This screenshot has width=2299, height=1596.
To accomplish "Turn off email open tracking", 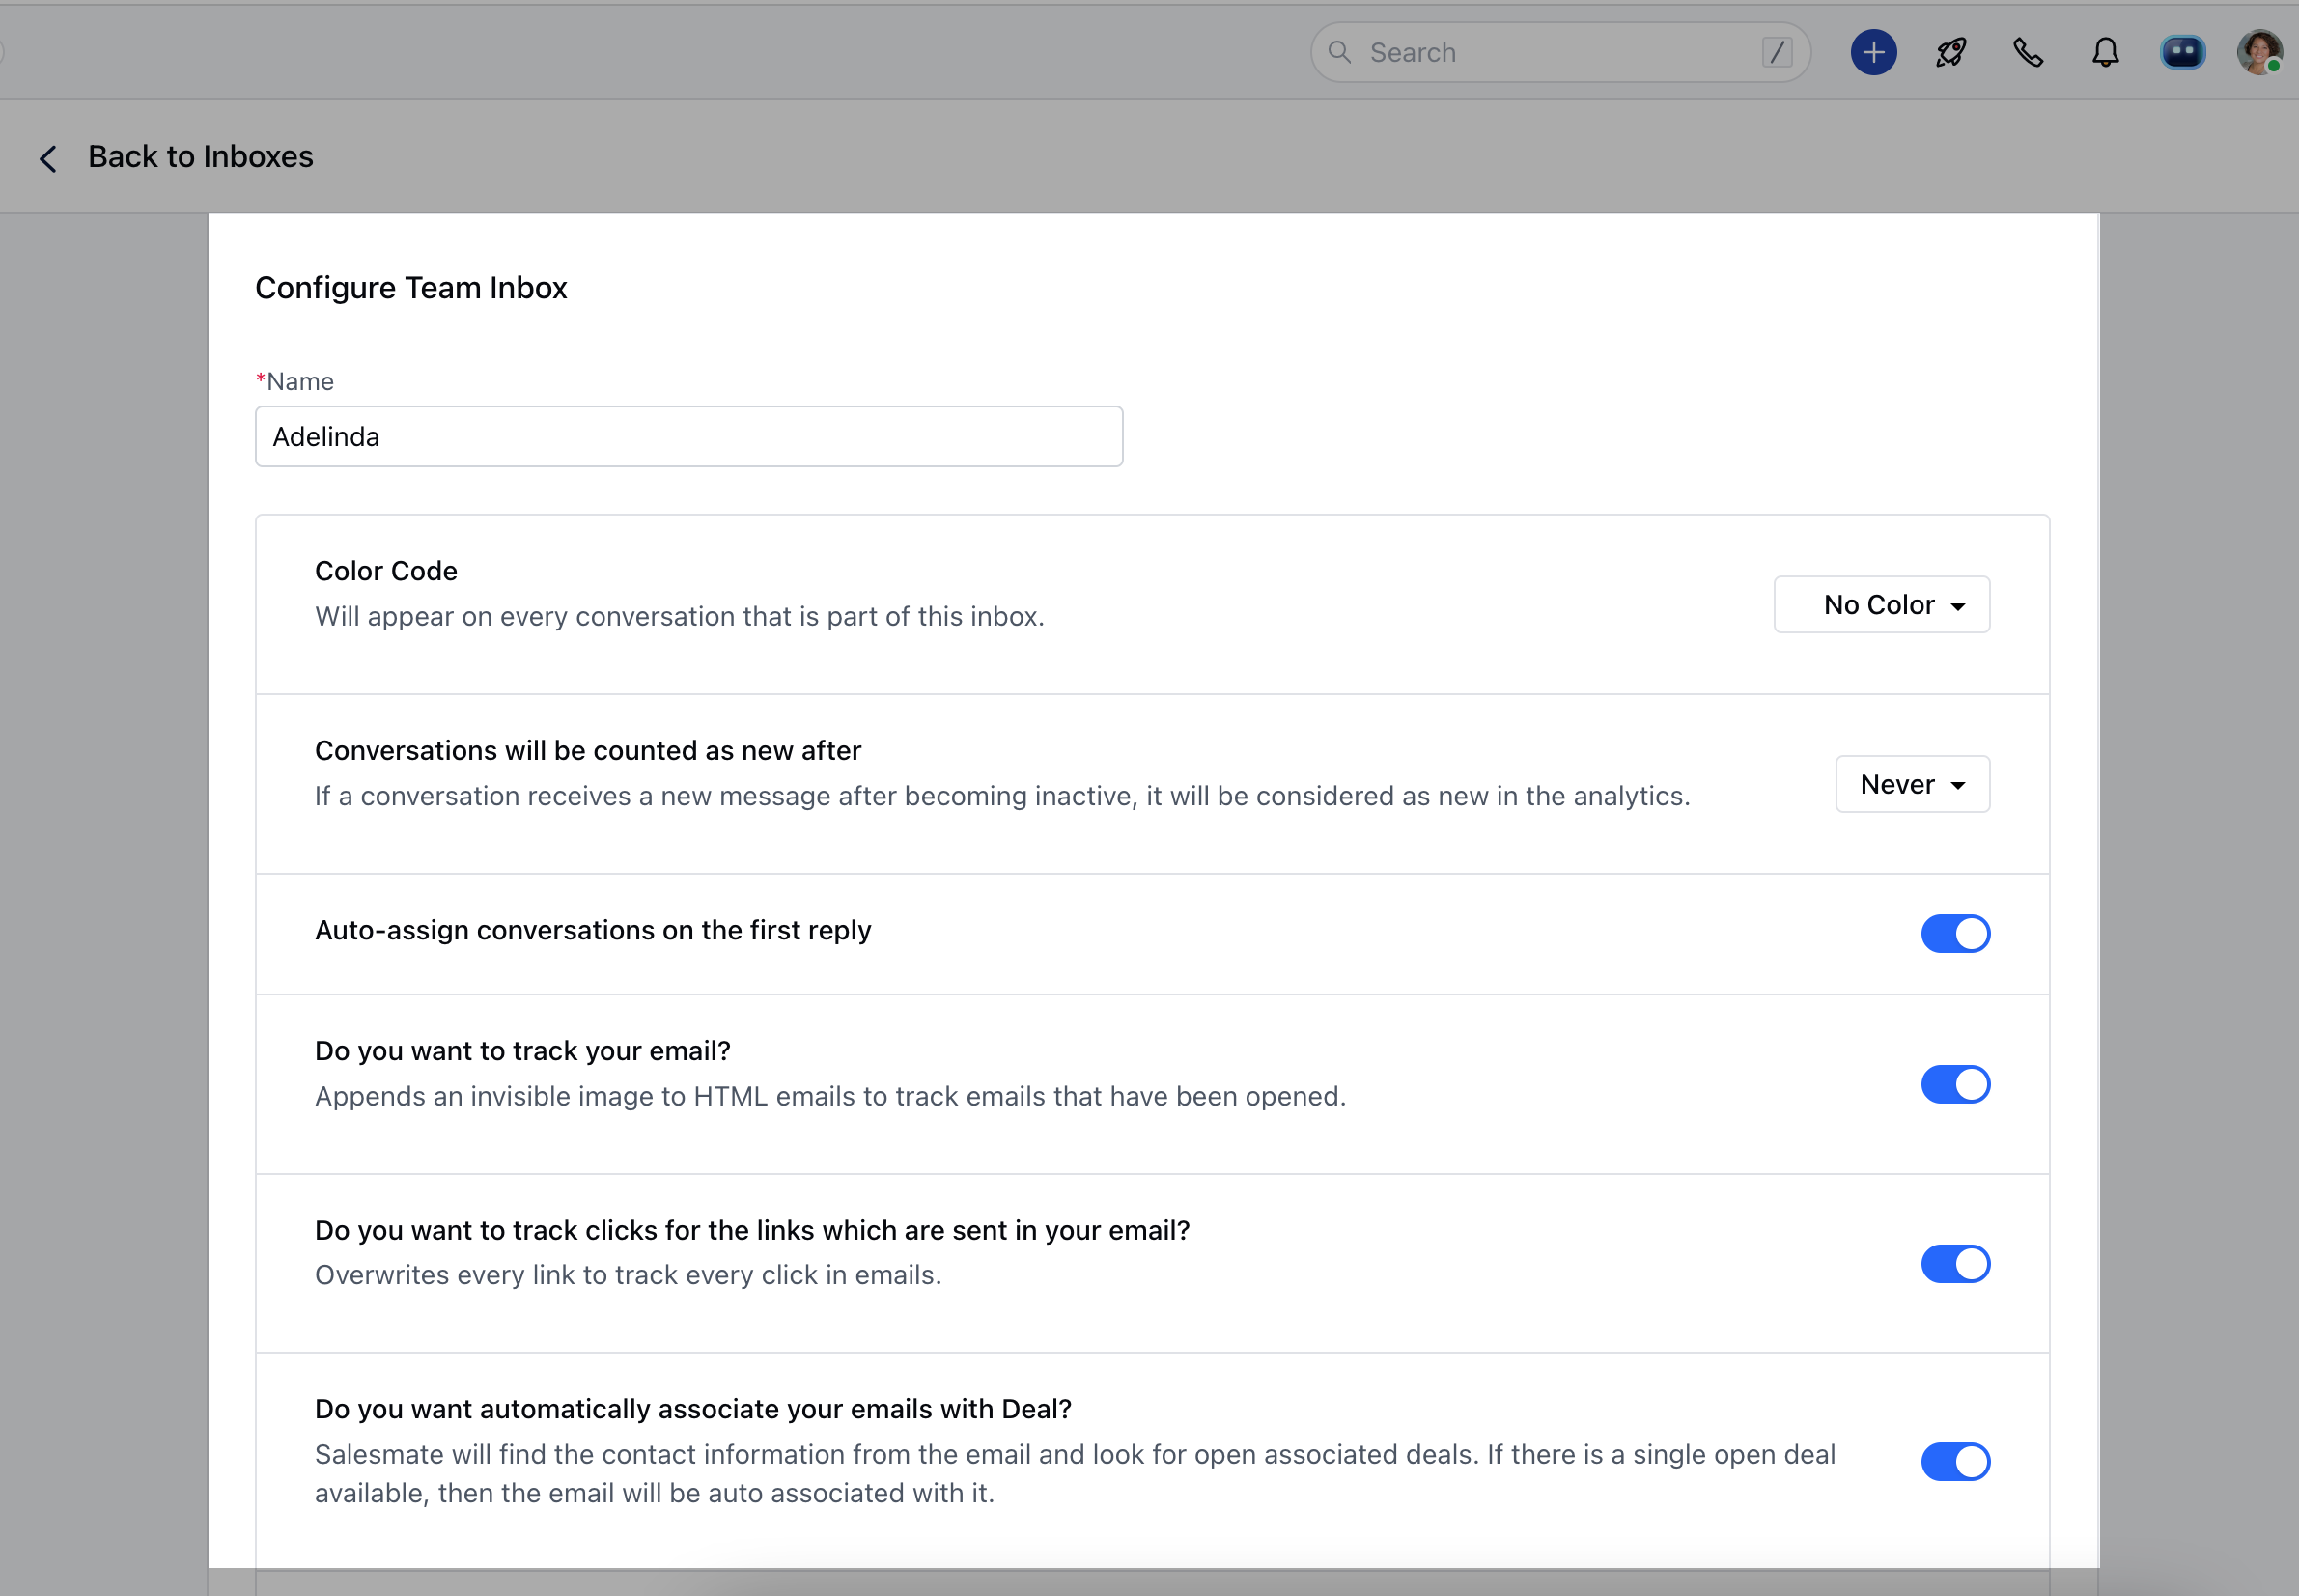I will (1954, 1084).
